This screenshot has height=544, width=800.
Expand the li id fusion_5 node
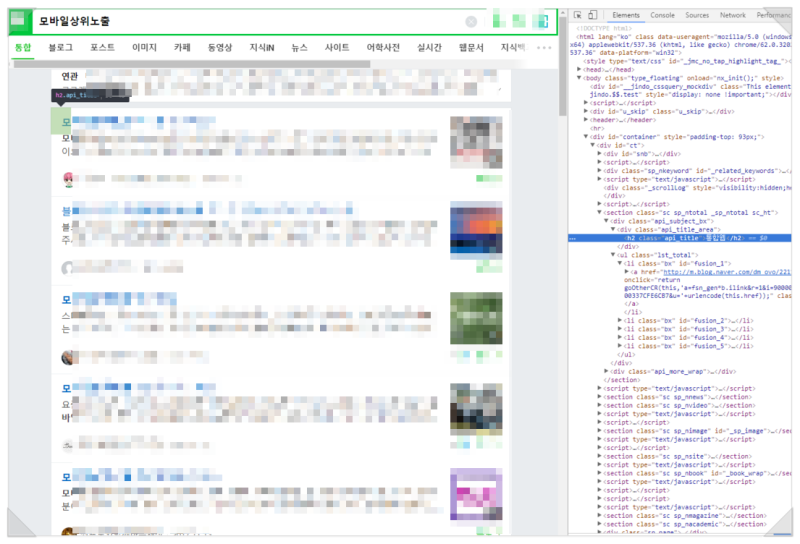coord(620,346)
